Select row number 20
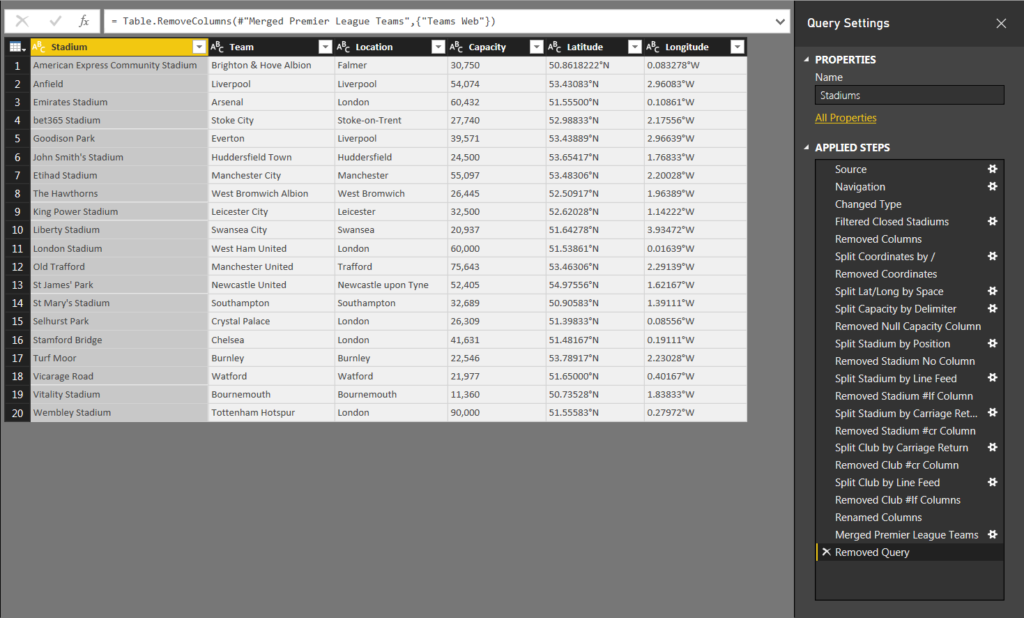1024x618 pixels. coord(18,413)
